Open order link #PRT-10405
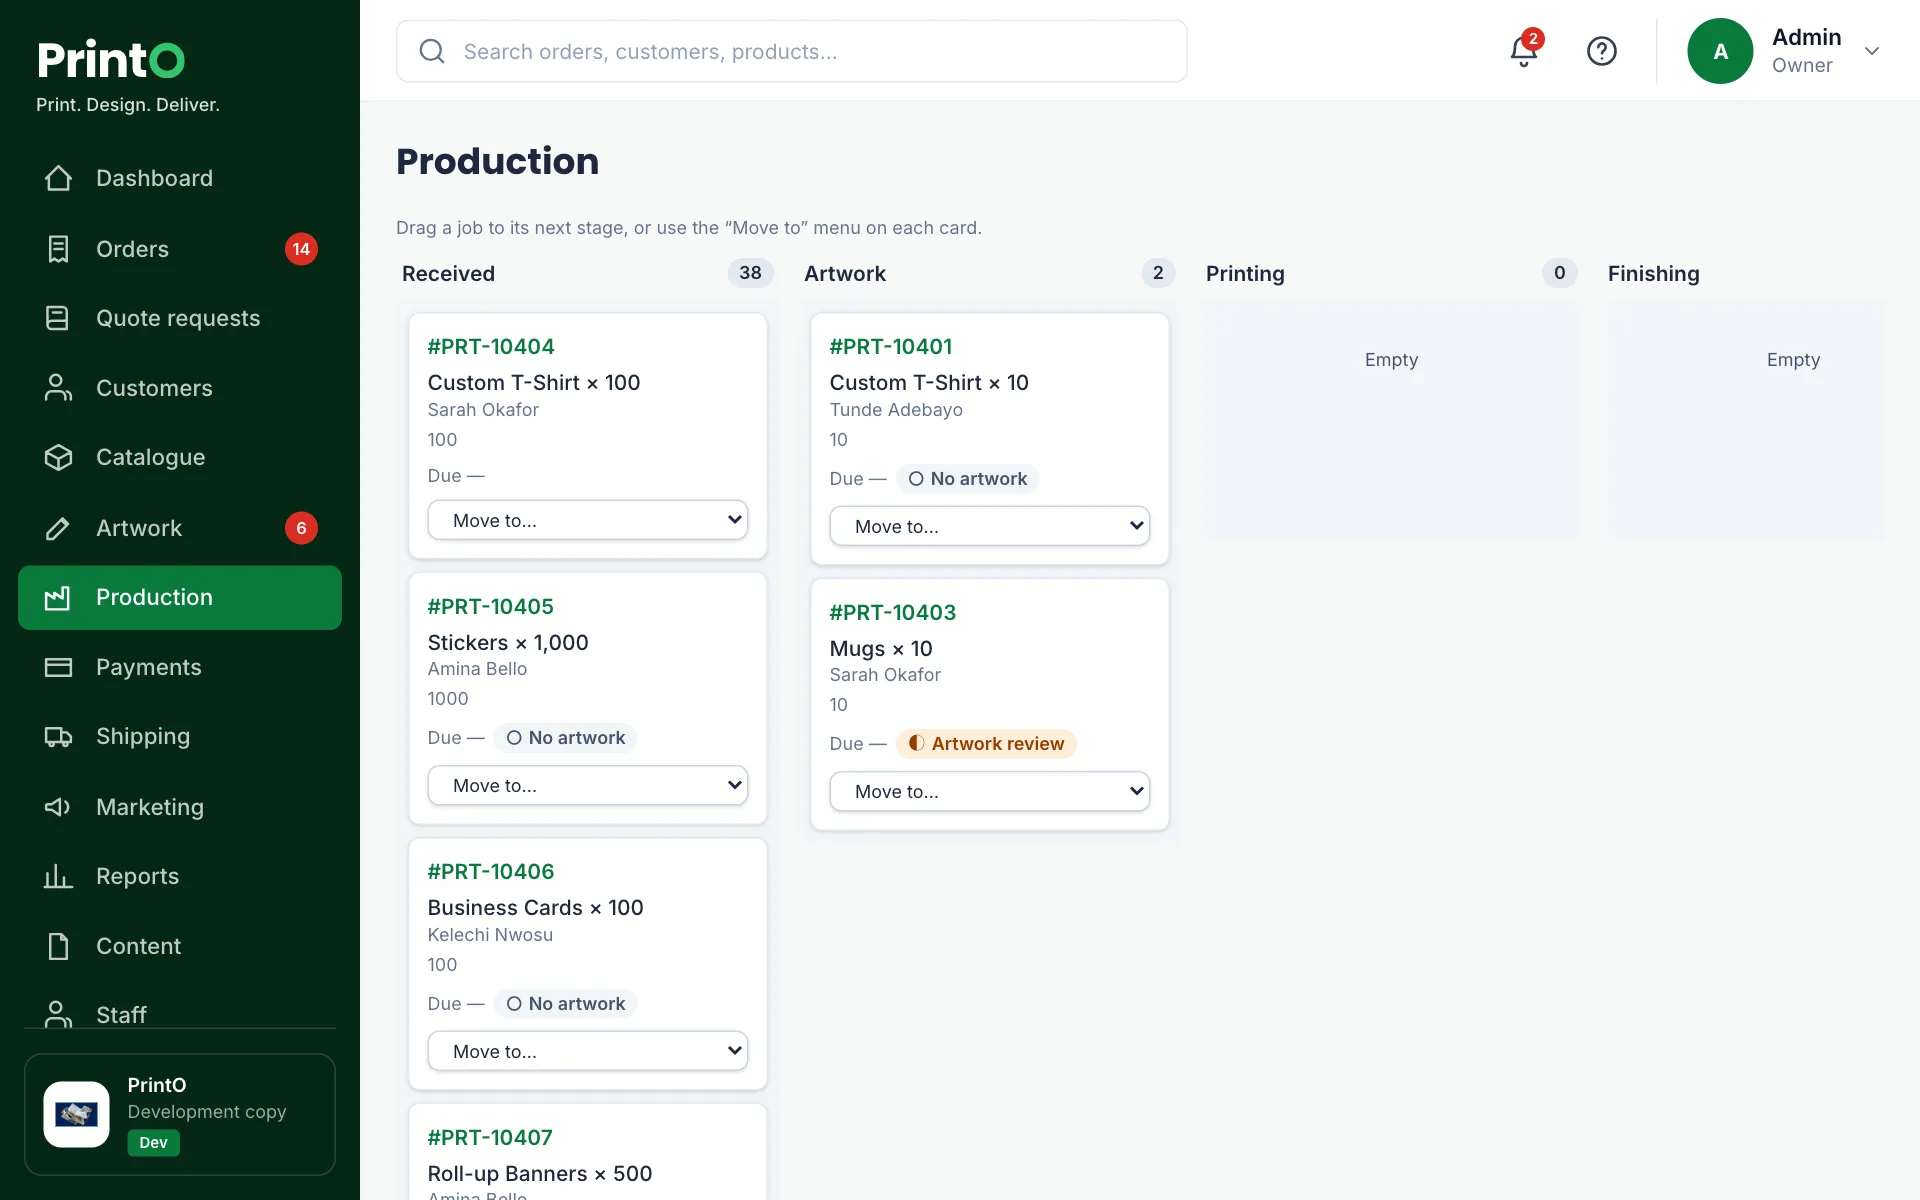Image resolution: width=1920 pixels, height=1200 pixels. [491, 607]
